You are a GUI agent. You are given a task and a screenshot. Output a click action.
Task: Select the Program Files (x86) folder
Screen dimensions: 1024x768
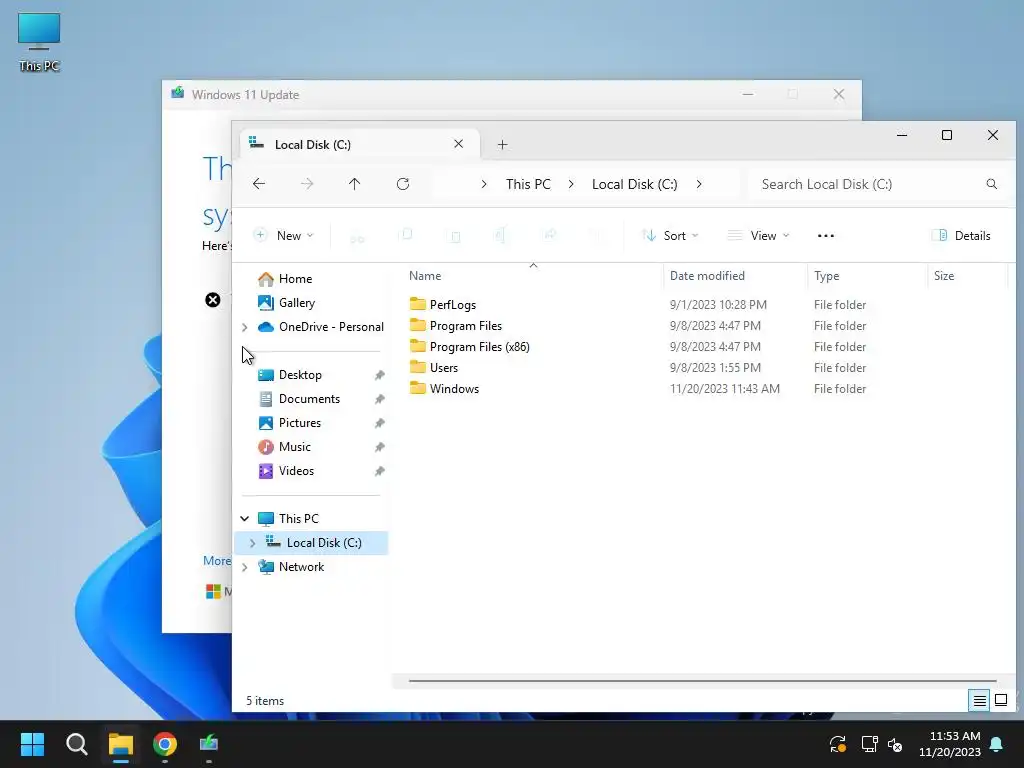[469, 347]
